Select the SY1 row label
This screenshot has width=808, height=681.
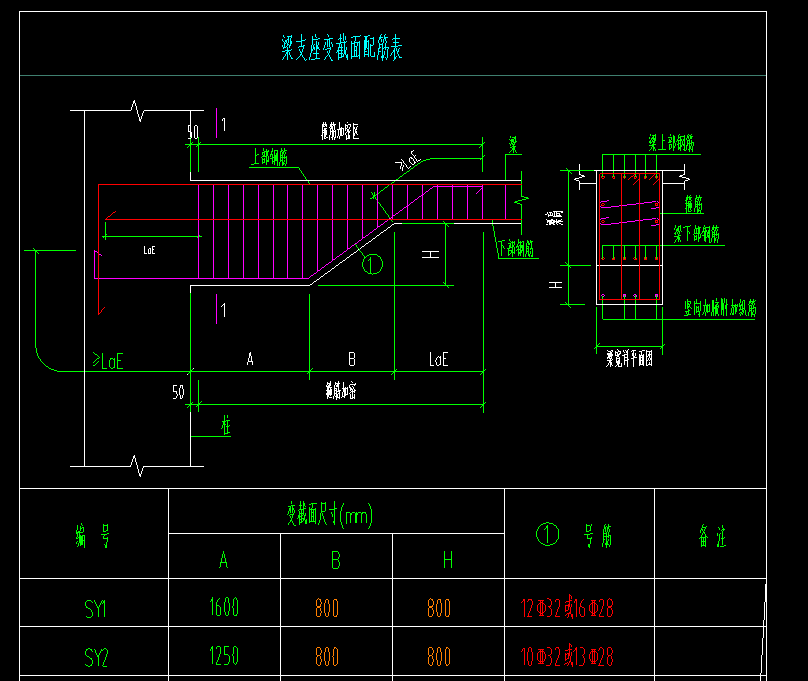95,609
